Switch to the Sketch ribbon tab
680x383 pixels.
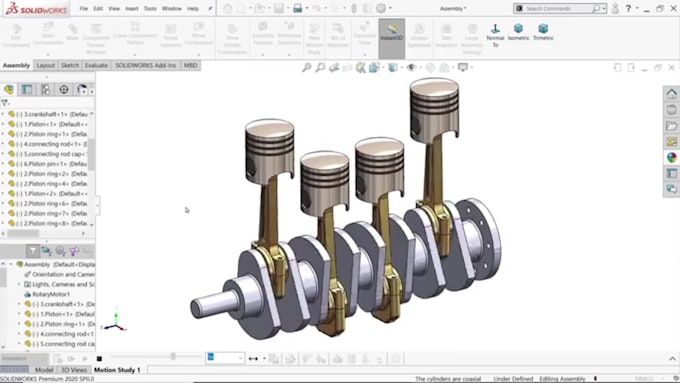coord(70,65)
